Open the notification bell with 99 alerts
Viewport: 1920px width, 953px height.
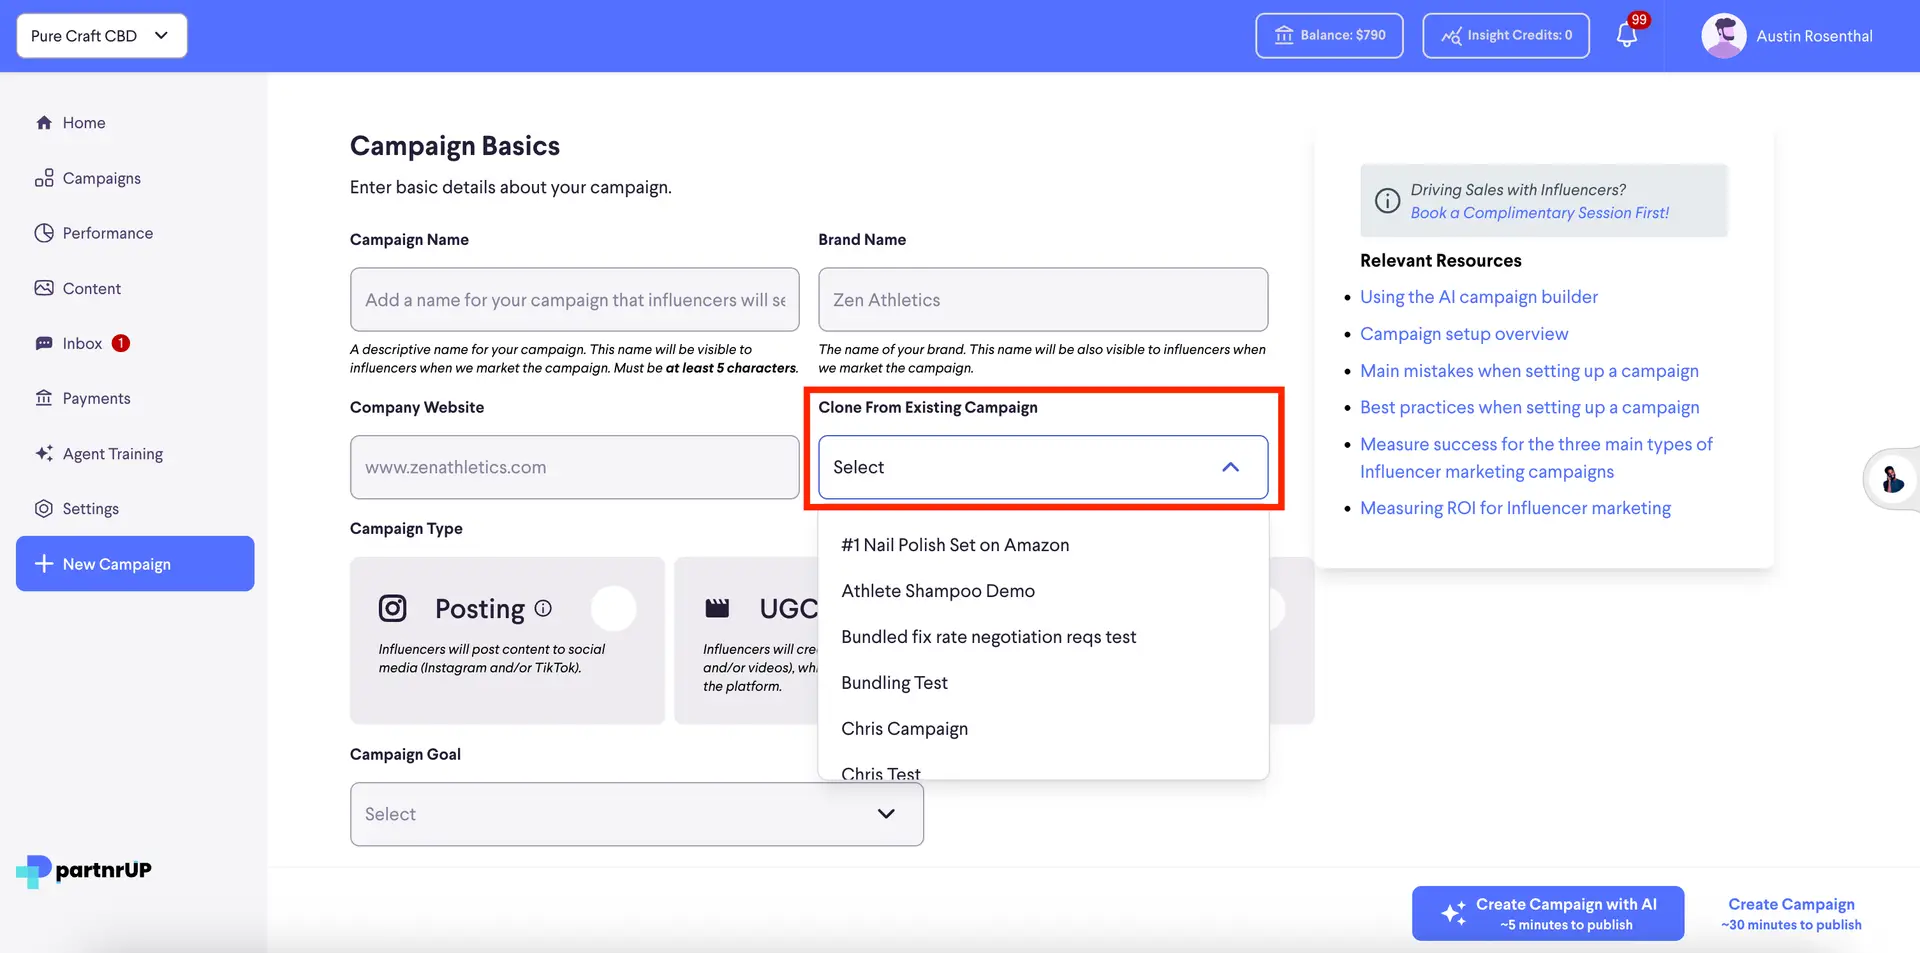pos(1626,34)
